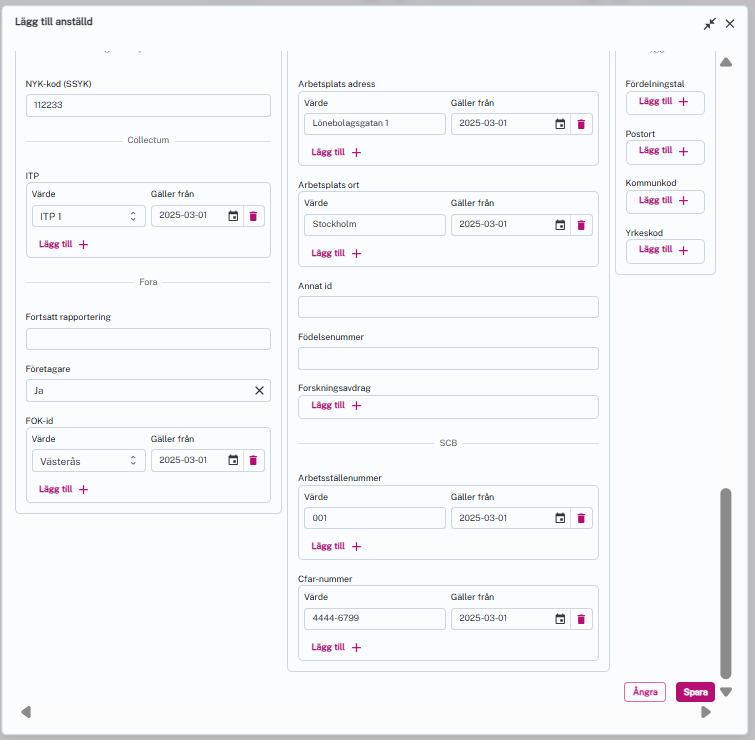
Task: Add a new Yrkeskod entry
Action: pos(664,251)
